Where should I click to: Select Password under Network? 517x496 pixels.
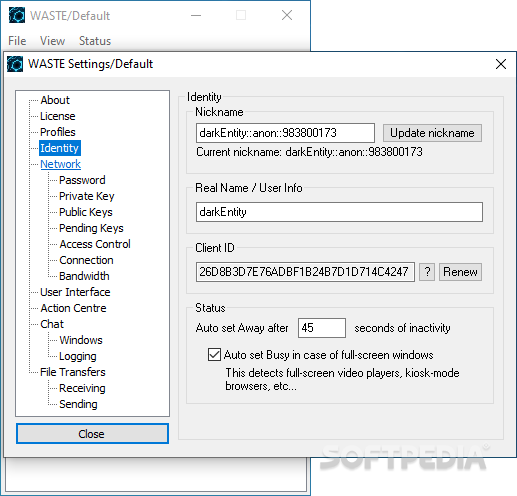[x=82, y=180]
